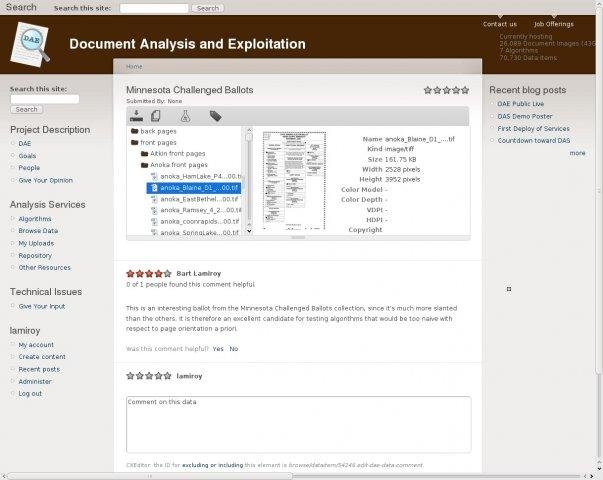603x480 pixels.
Task: Open the back pages folder
Action: (158, 131)
